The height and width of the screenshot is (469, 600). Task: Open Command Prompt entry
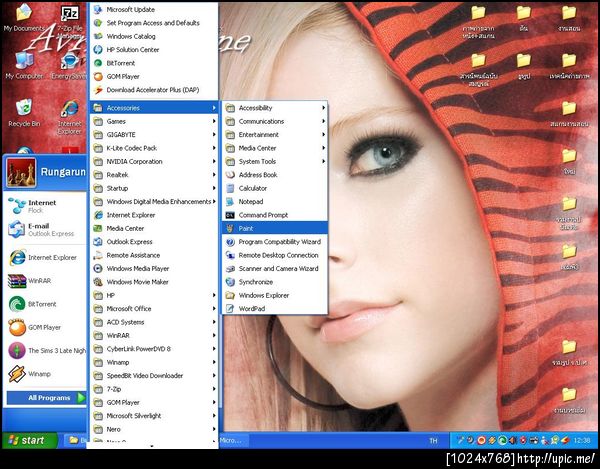point(275,215)
